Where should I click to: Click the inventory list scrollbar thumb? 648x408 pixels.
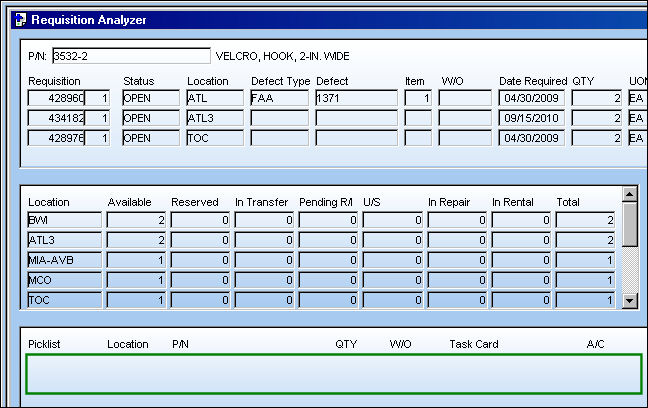point(629,224)
